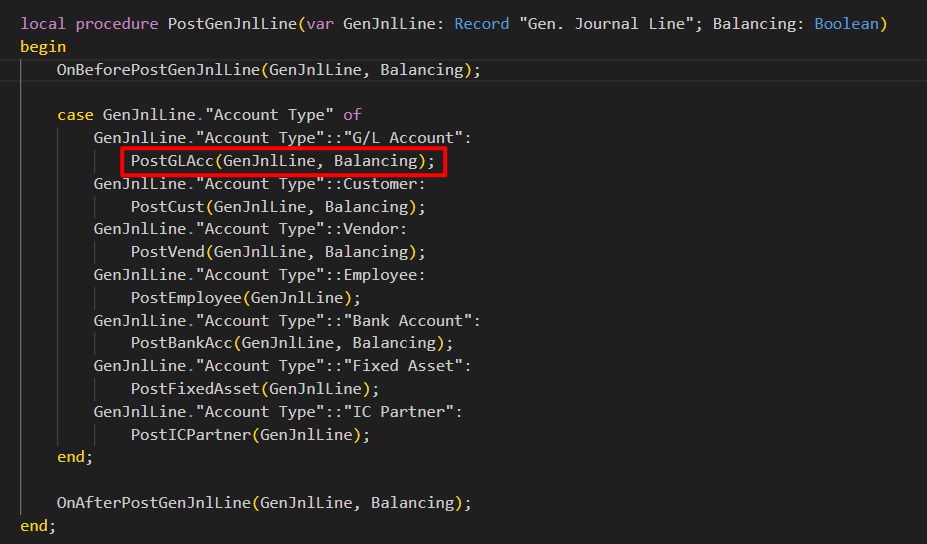Click the "Gen. Journal Line" record name
The image size is (927, 544).
pos(600,23)
